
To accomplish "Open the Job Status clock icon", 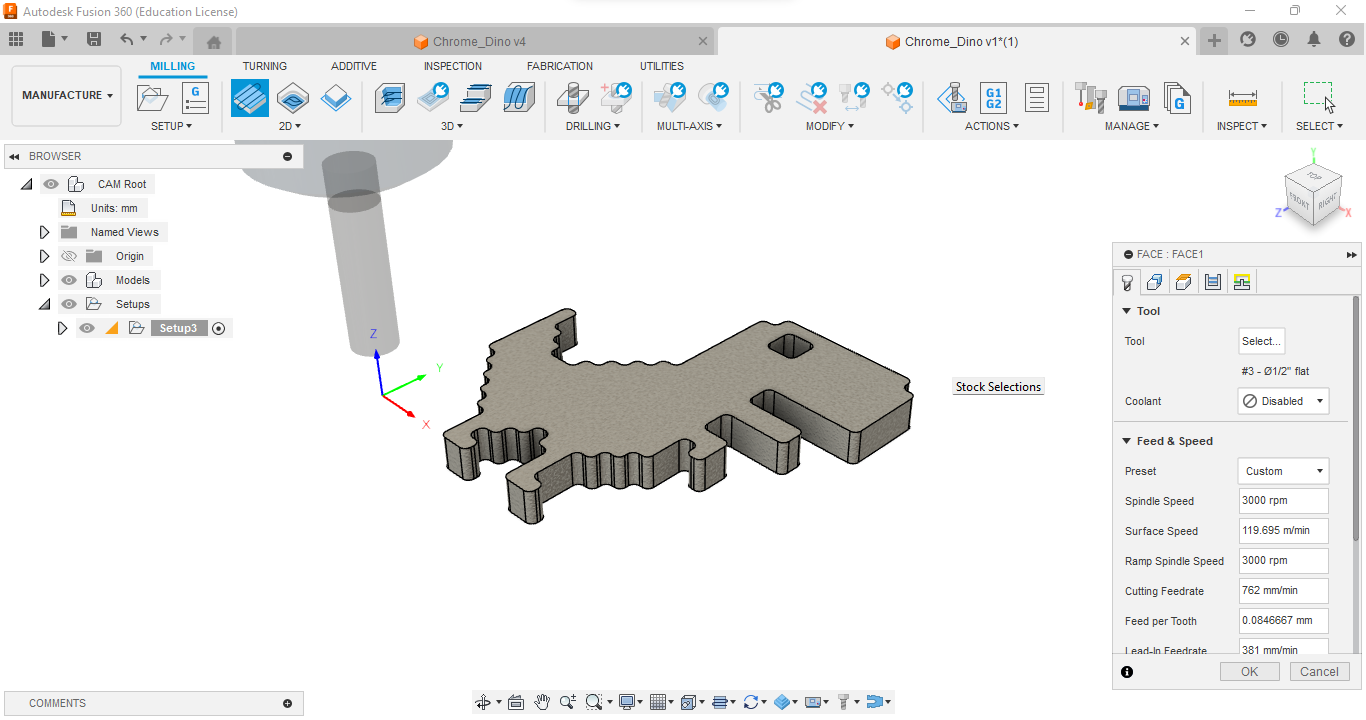I will point(1281,39).
